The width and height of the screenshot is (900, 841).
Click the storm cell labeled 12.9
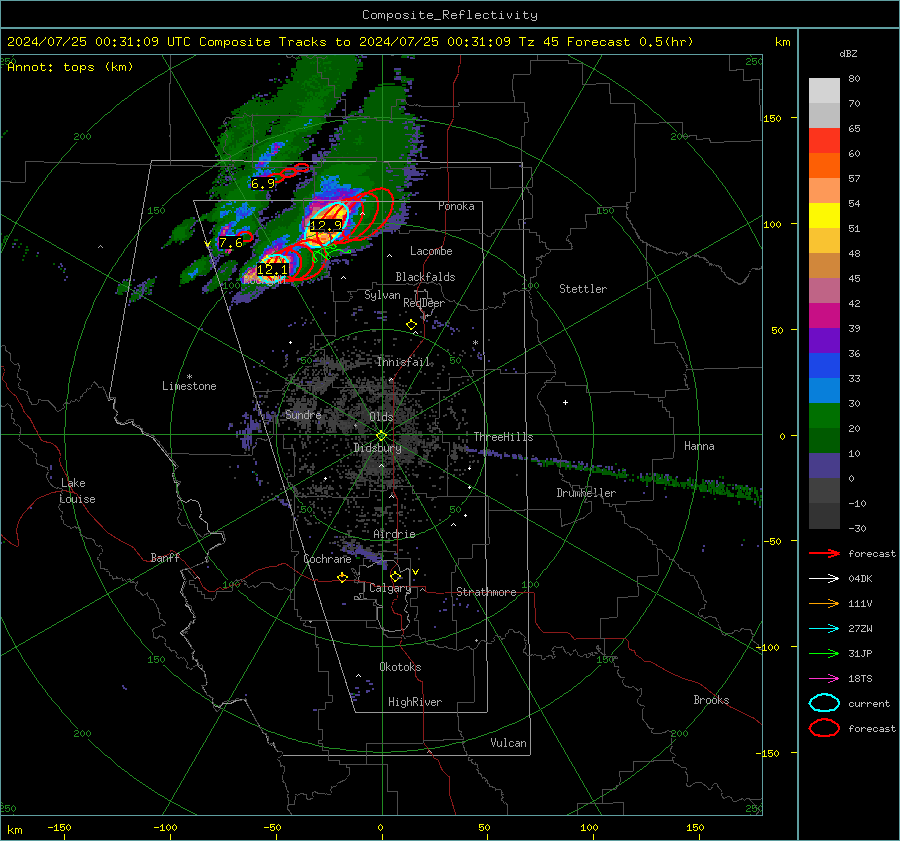click(326, 225)
